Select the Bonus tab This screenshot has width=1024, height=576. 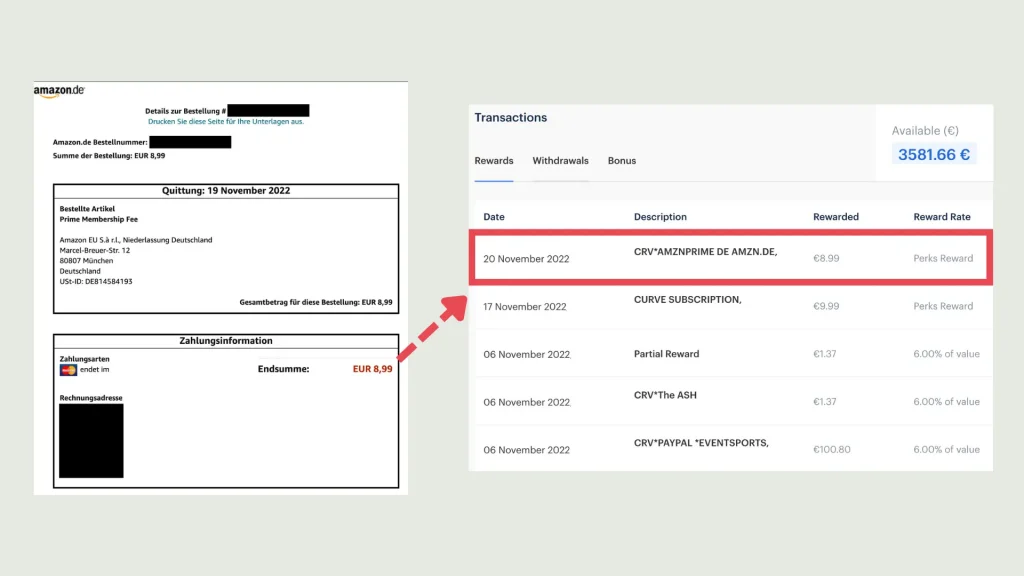(x=622, y=161)
